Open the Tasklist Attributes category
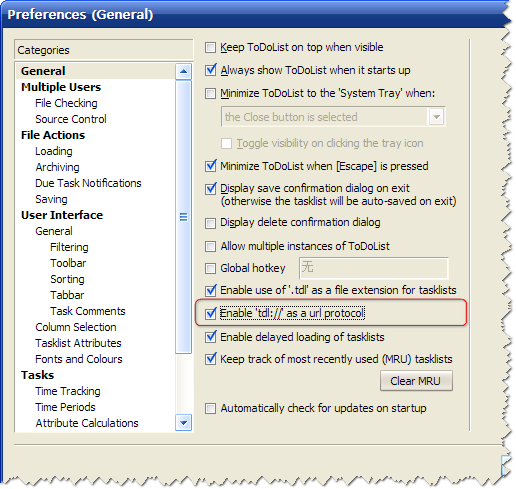 78,343
